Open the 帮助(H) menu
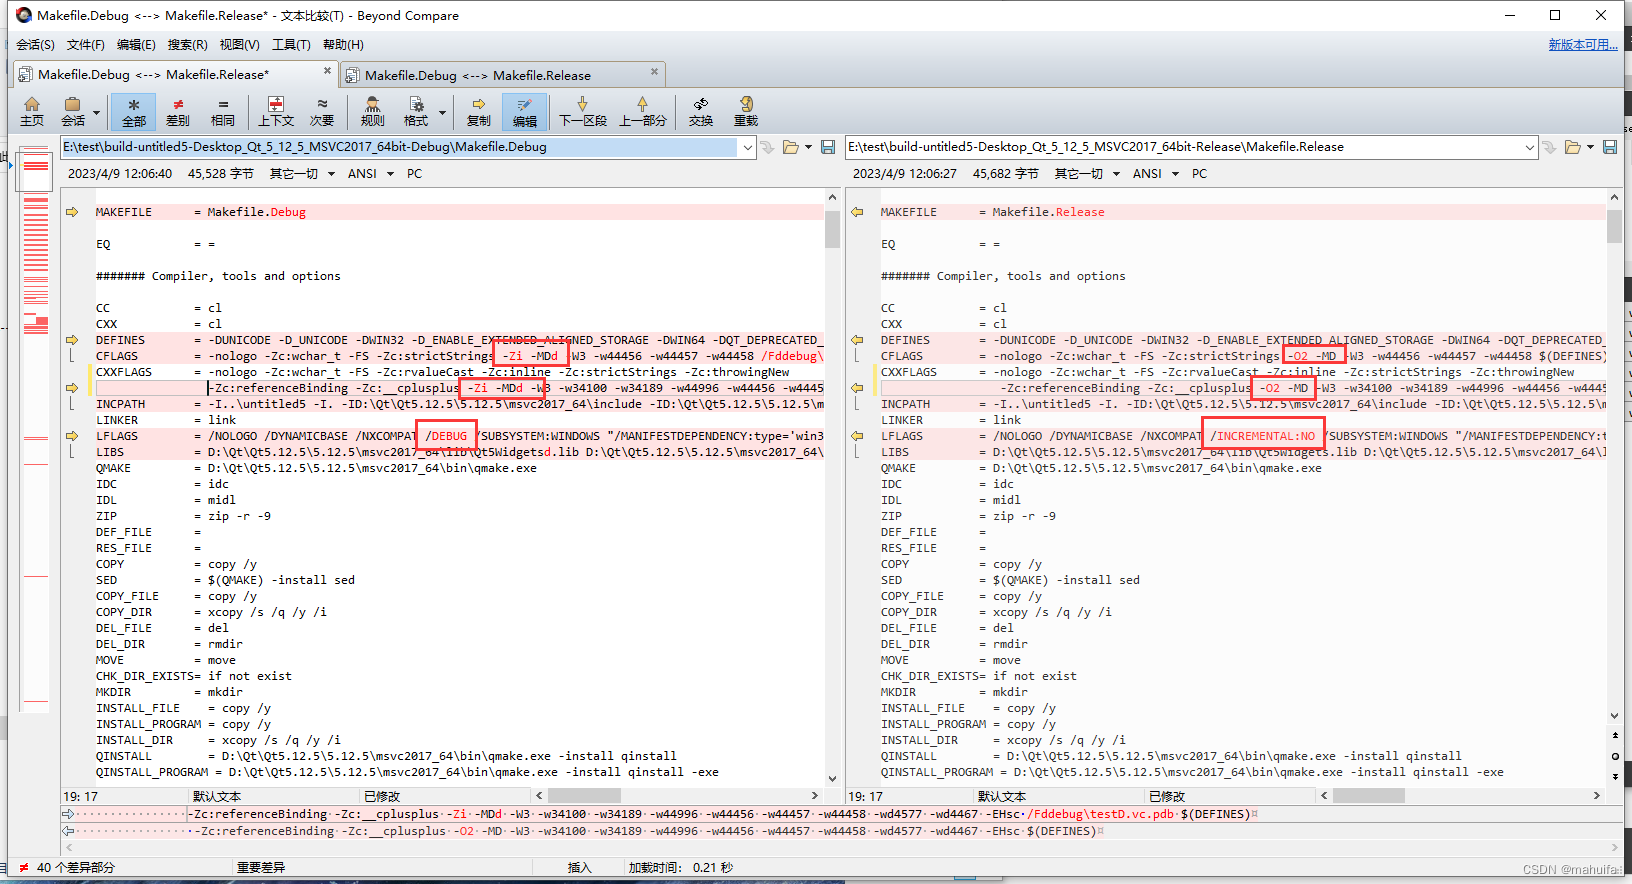1632x884 pixels. coord(343,45)
